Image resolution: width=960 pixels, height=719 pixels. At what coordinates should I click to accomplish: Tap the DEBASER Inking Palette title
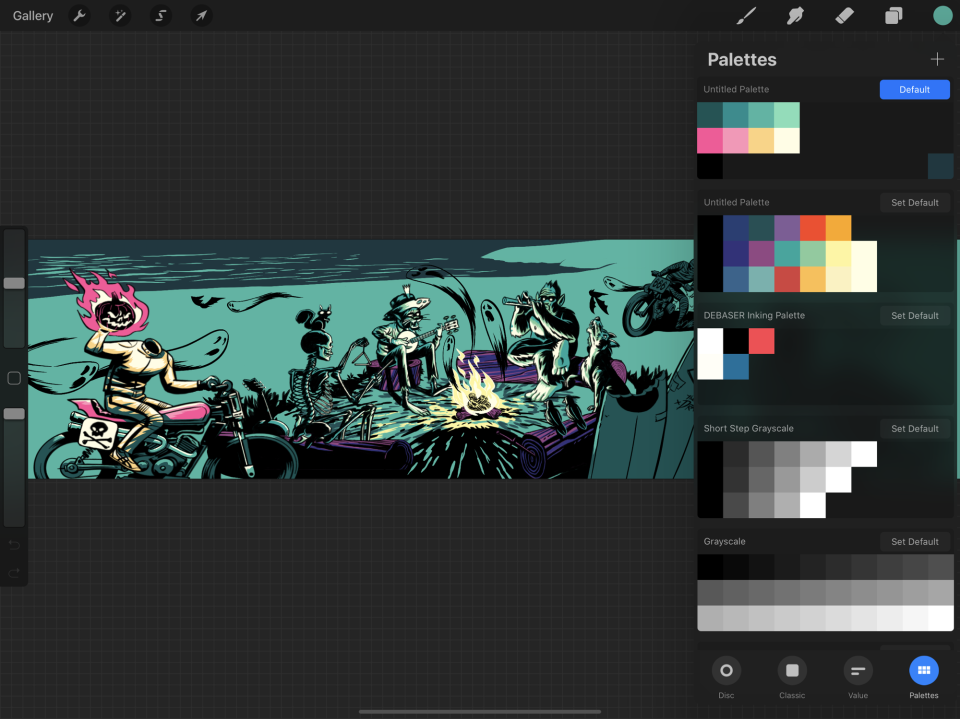[x=754, y=315]
